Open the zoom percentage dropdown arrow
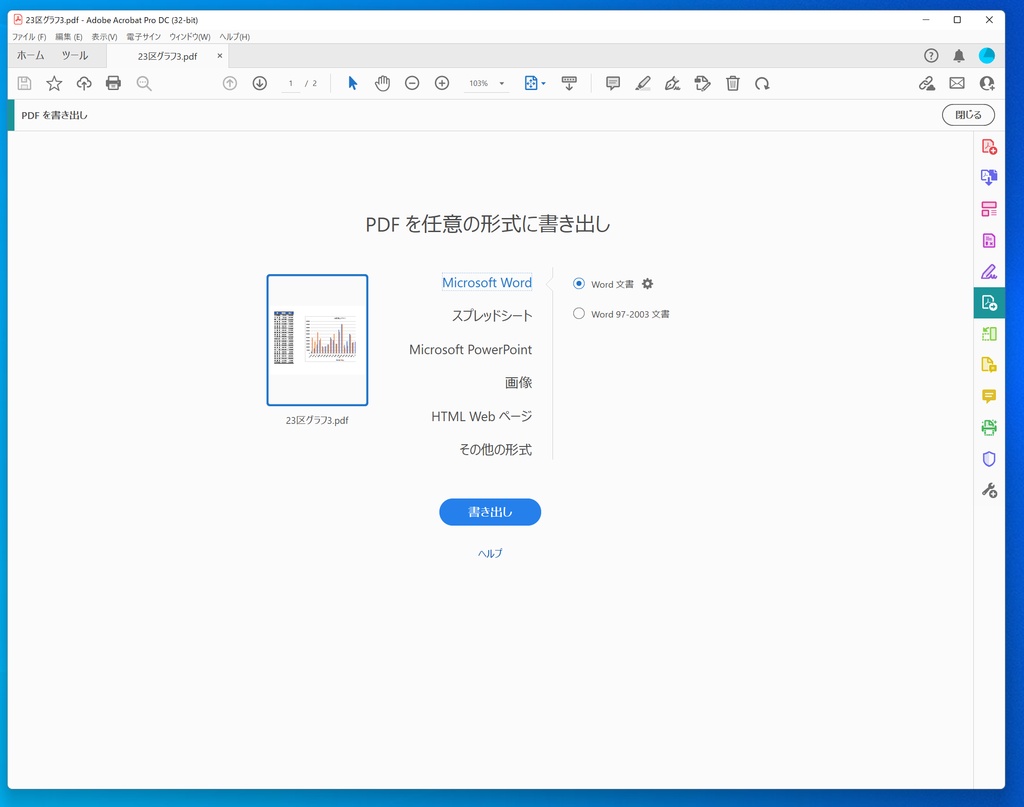 coord(502,84)
